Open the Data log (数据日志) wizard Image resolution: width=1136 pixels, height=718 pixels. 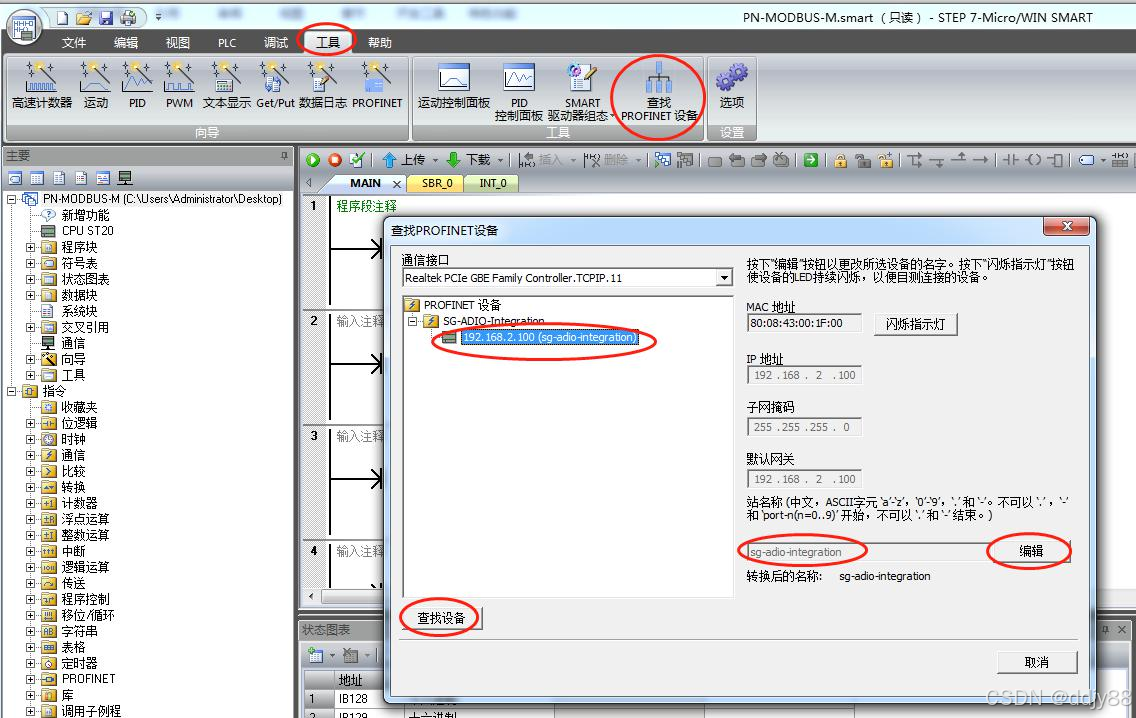point(322,85)
